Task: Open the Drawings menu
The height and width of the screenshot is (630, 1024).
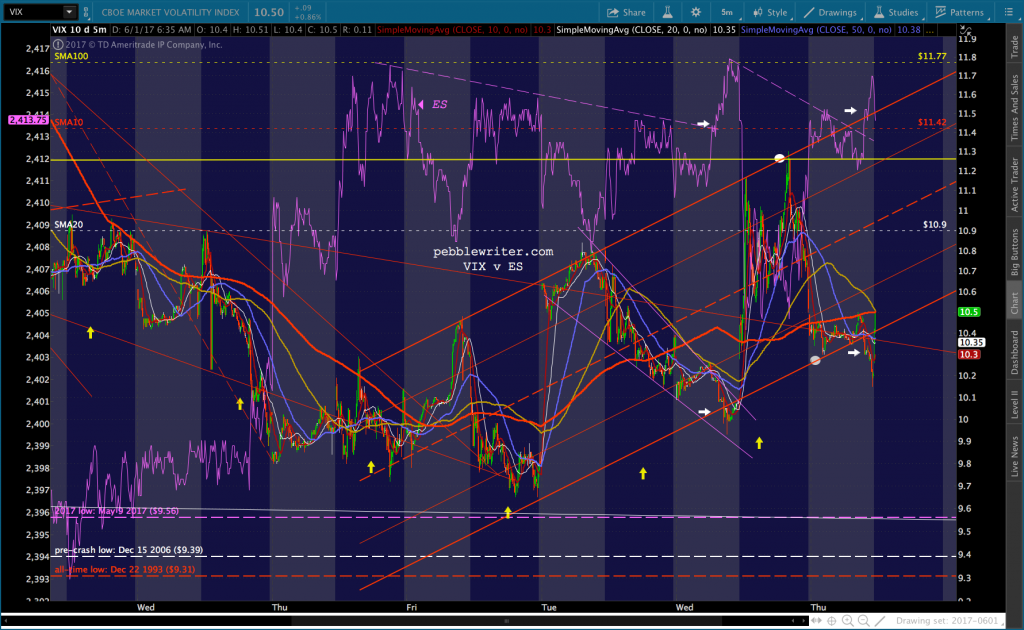Action: pos(831,12)
